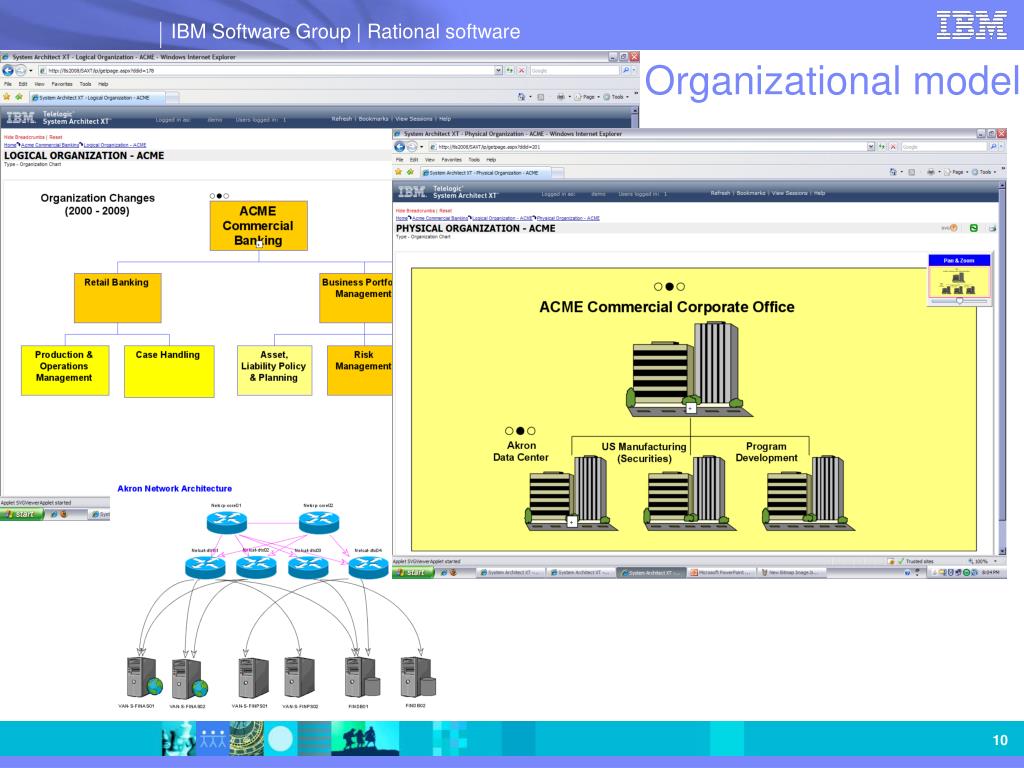Click Pan & Zoom slider handle
The image size is (1024, 768).
point(959,301)
